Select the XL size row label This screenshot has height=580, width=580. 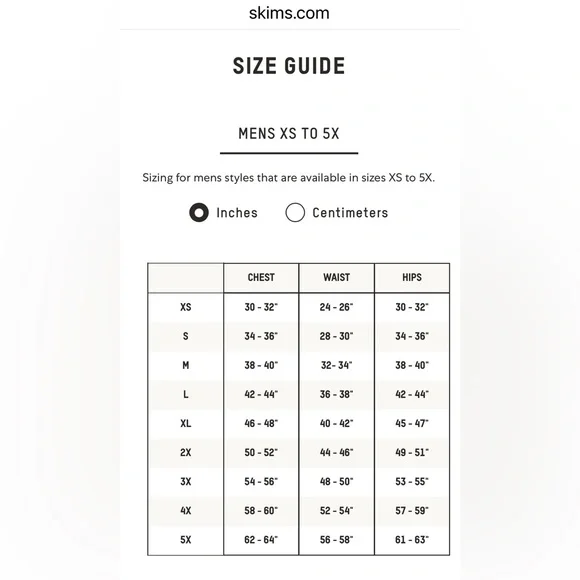coord(186,423)
